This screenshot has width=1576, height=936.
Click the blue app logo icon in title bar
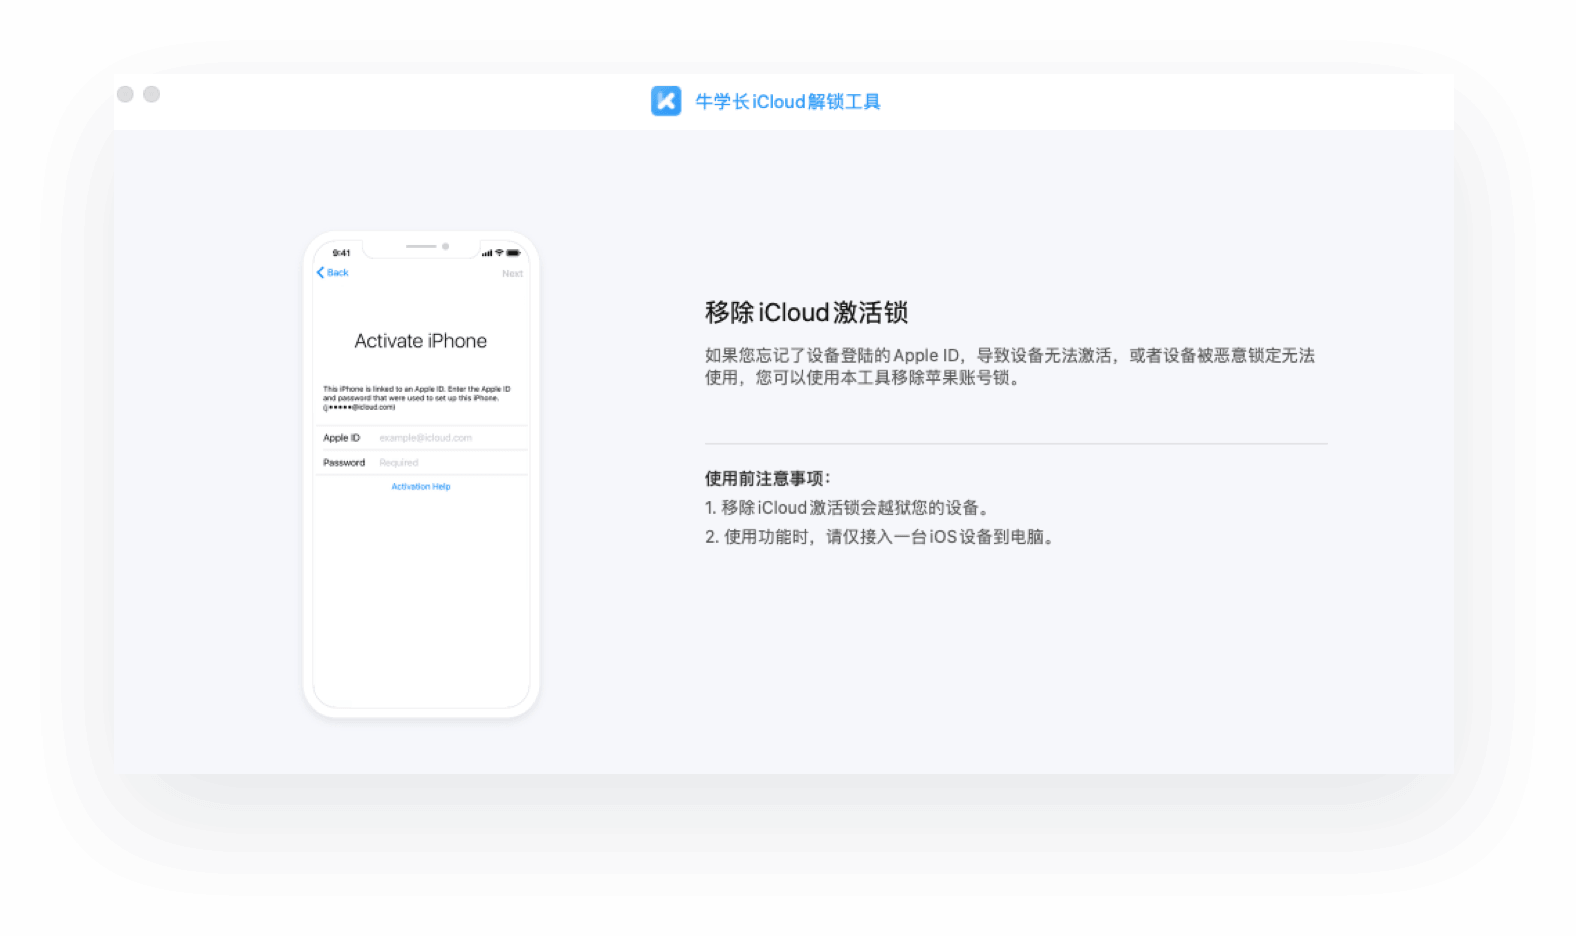pyautogui.click(x=666, y=101)
